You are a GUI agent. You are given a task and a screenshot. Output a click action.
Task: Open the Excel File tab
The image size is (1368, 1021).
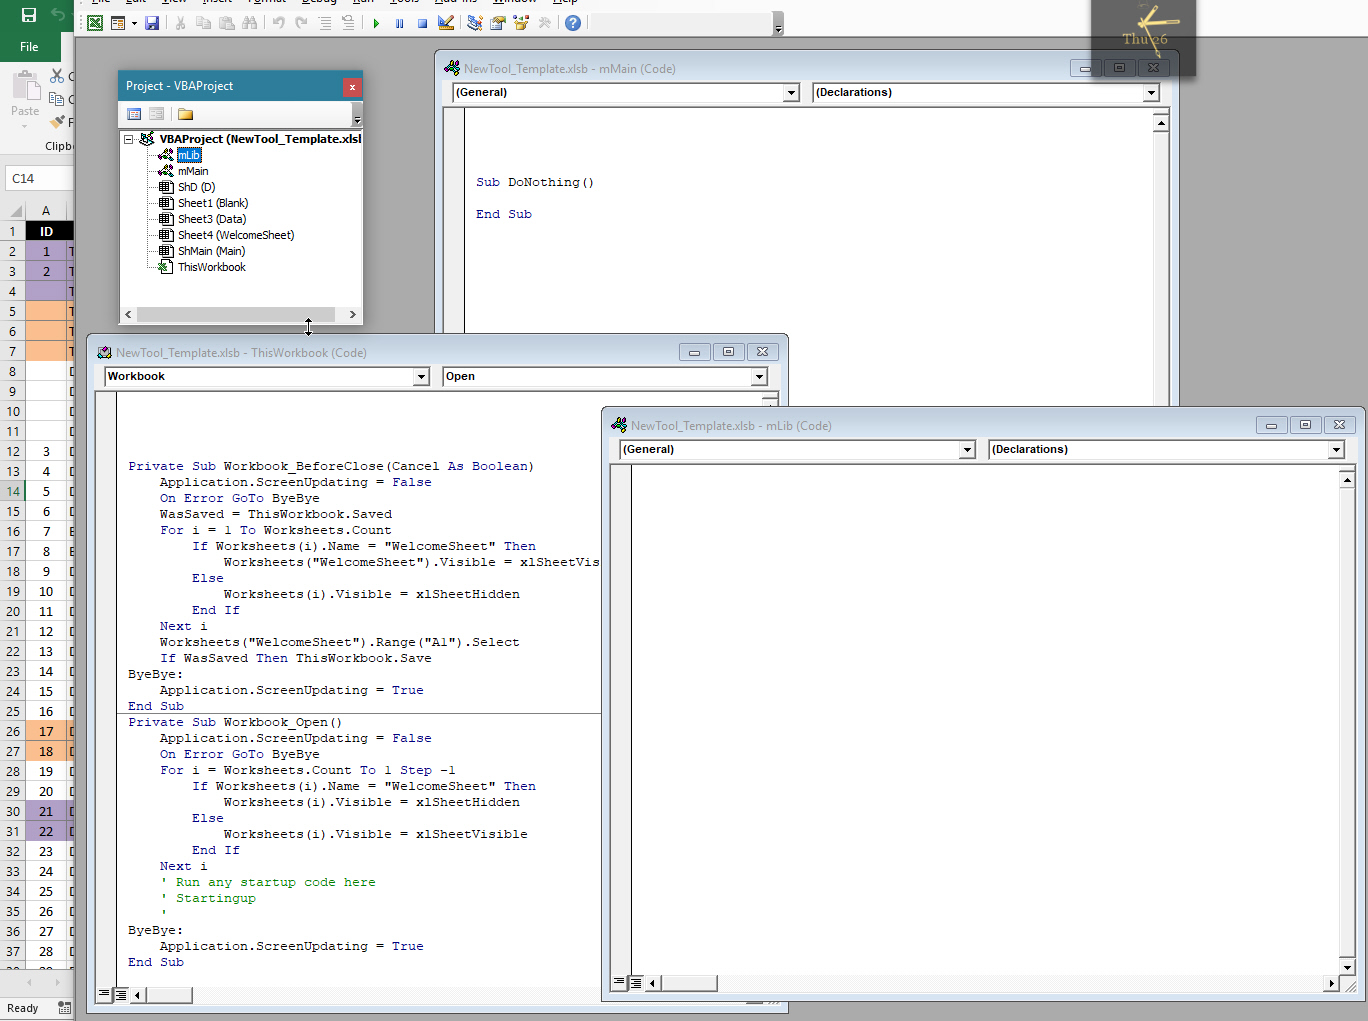[x=29, y=46]
